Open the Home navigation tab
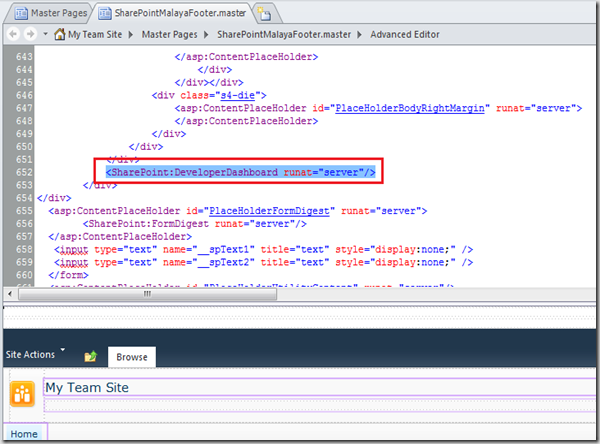600x444 pixels. point(24,434)
